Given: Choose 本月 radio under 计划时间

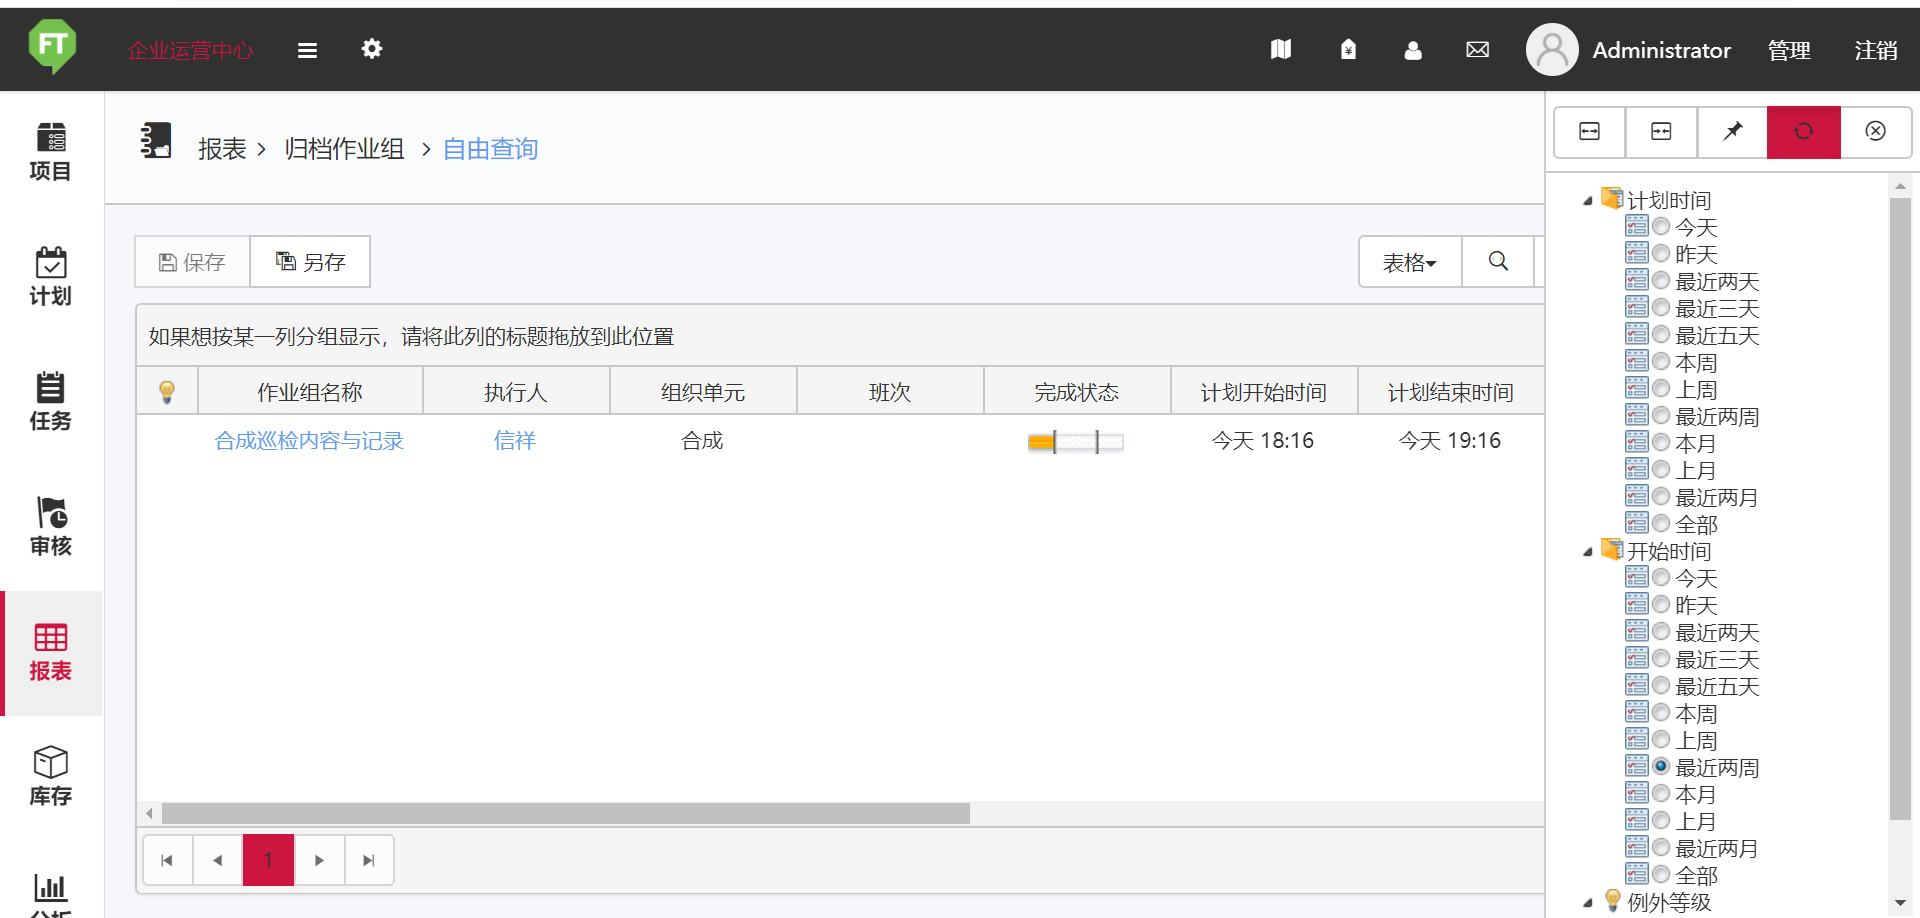Looking at the screenshot, I should click(1661, 443).
